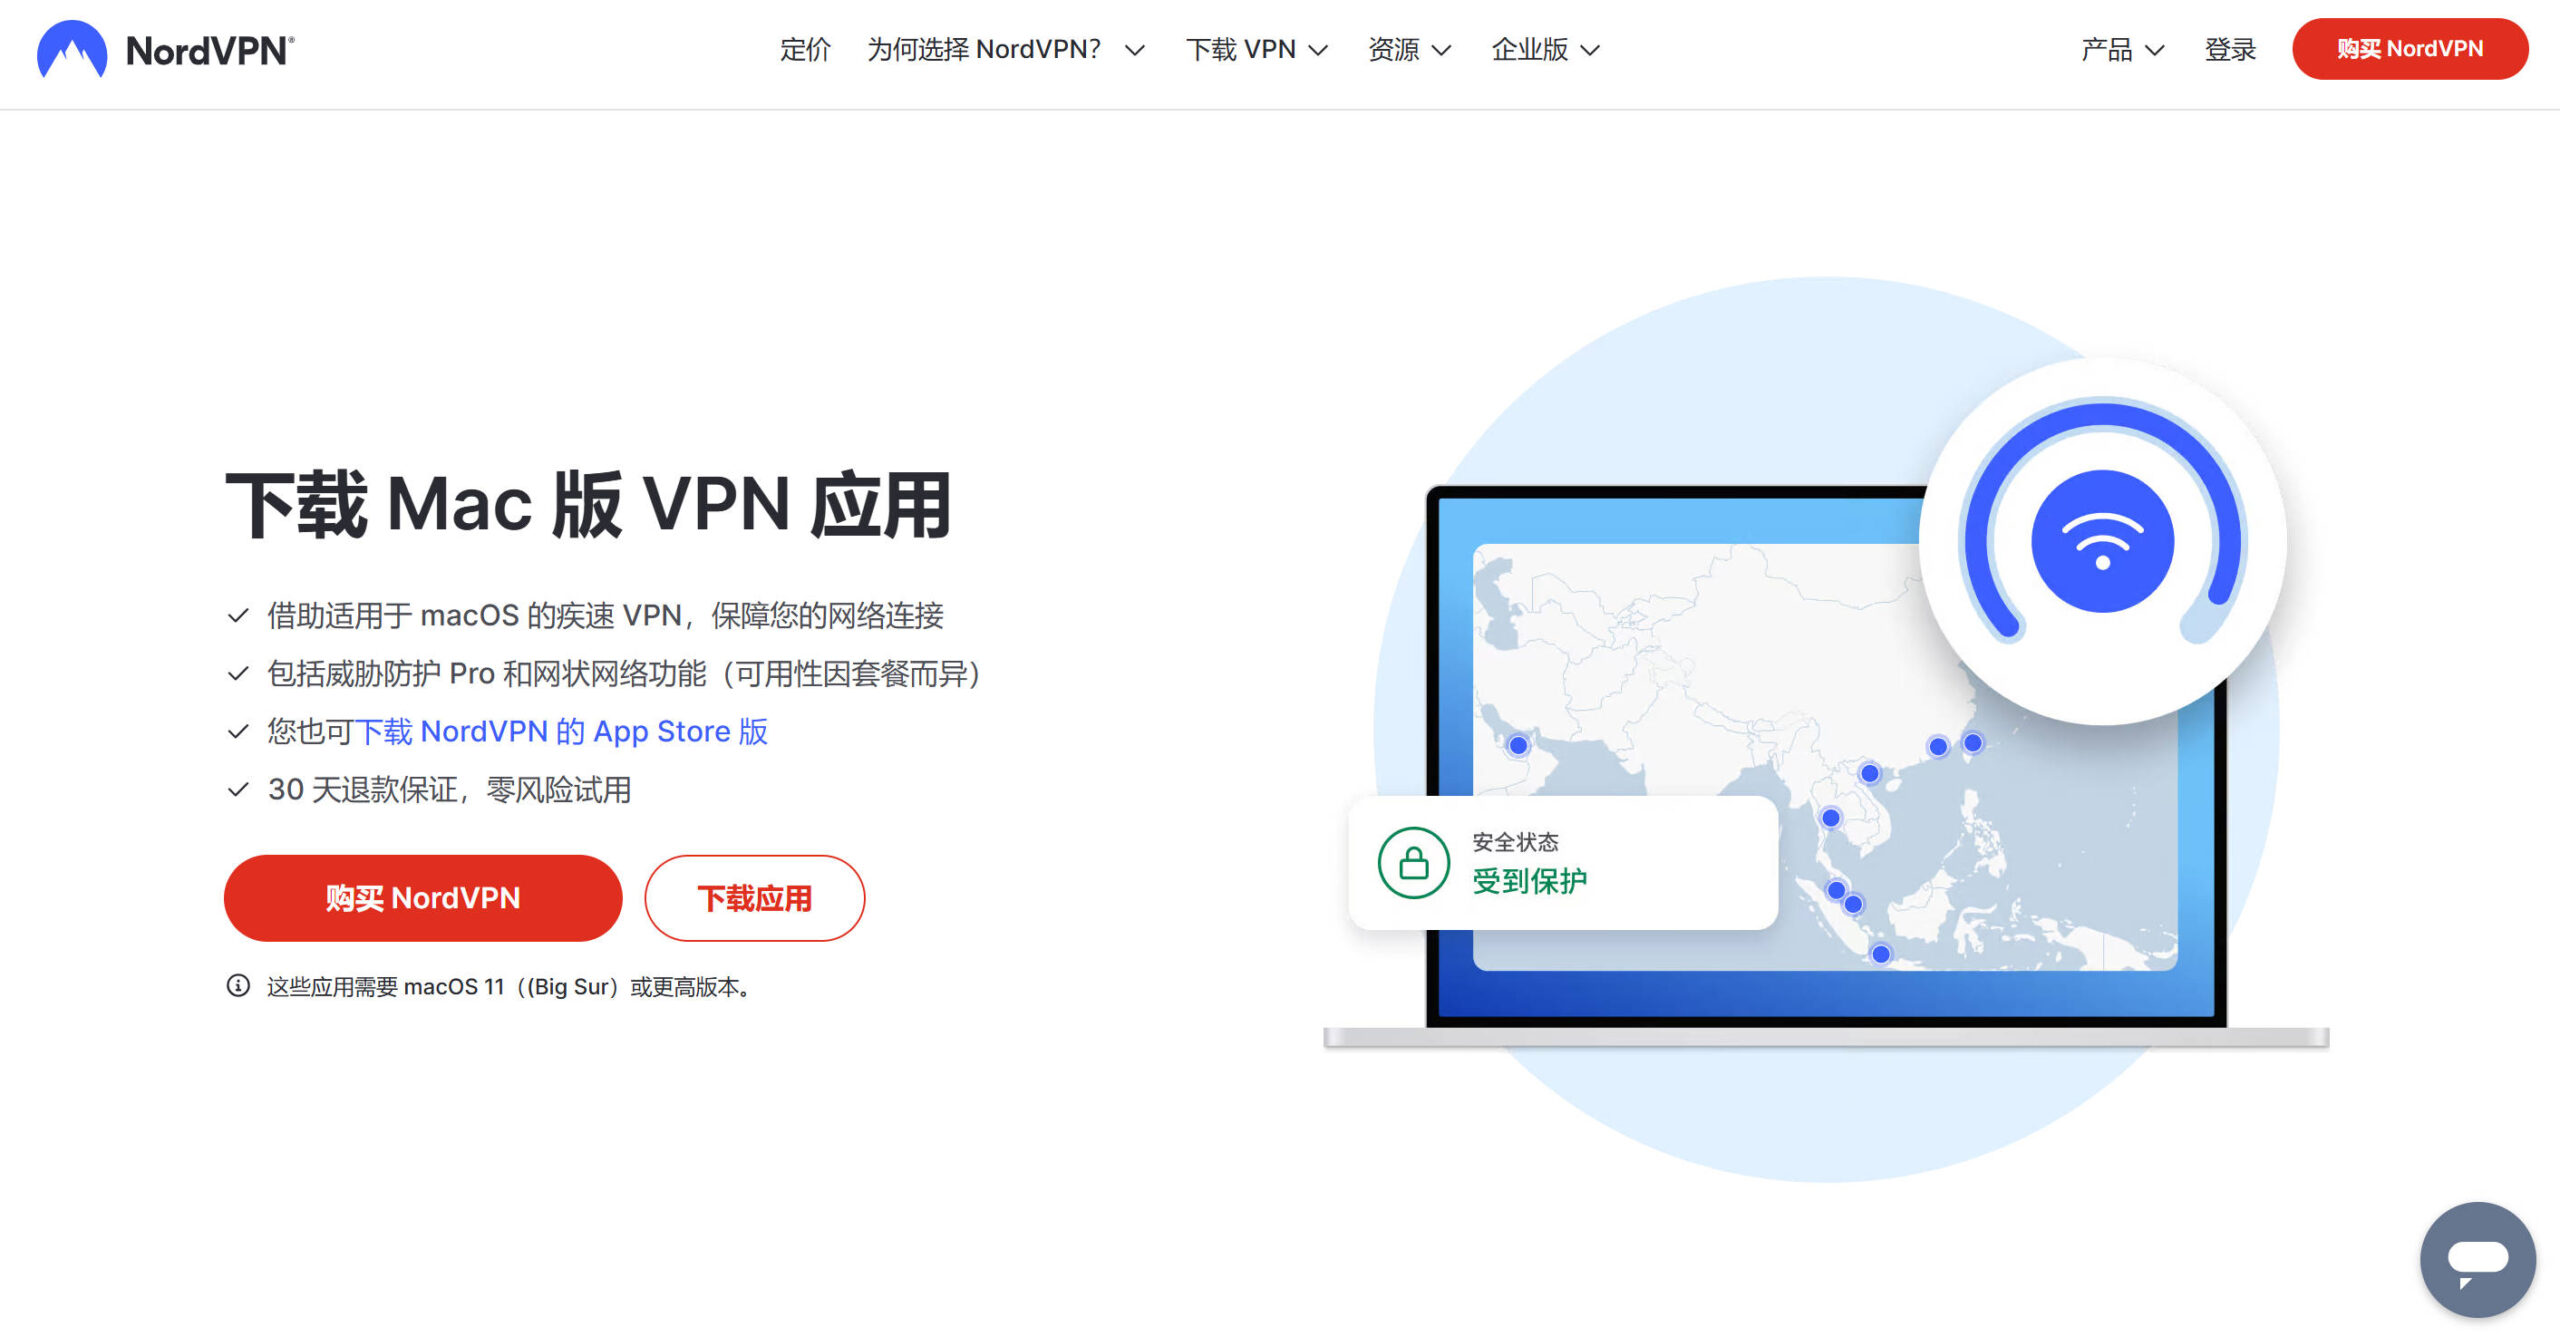Screen dimensions: 2560x1337
Task: Click the 下载应用 outlined button
Action: pos(755,898)
